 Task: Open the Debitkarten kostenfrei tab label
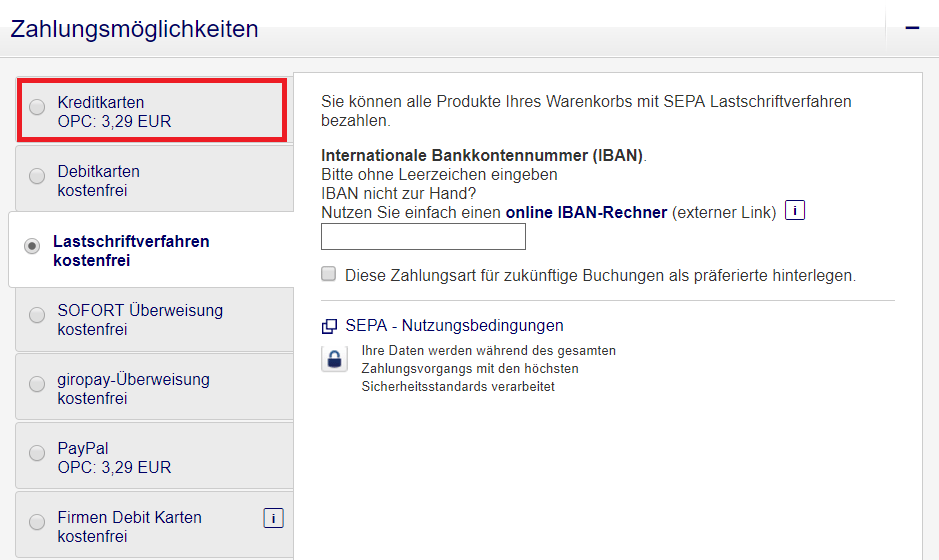[x=98, y=181]
